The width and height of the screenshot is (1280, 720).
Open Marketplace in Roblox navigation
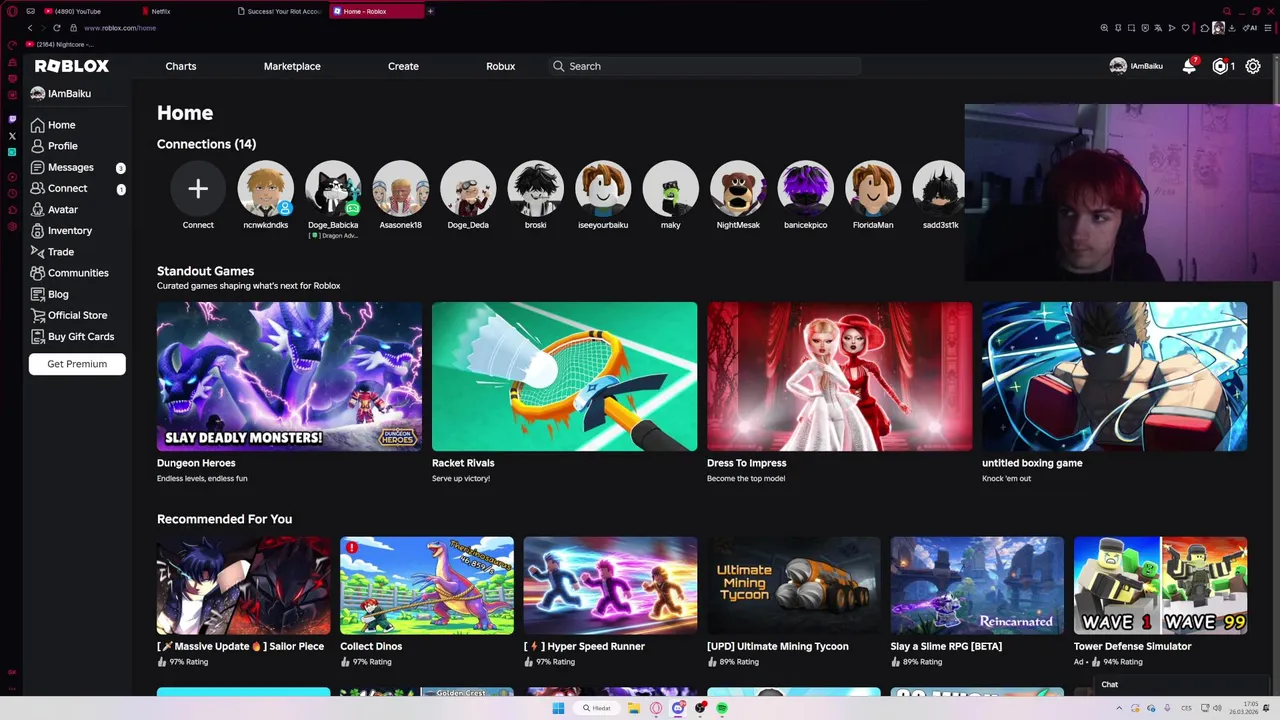pos(292,66)
